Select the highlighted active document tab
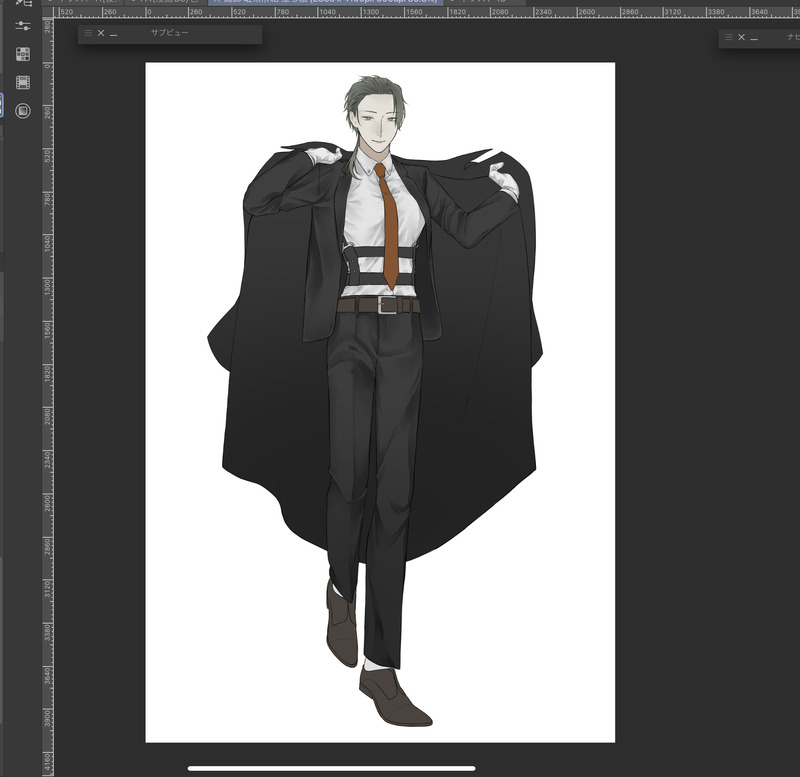 [325, 2]
